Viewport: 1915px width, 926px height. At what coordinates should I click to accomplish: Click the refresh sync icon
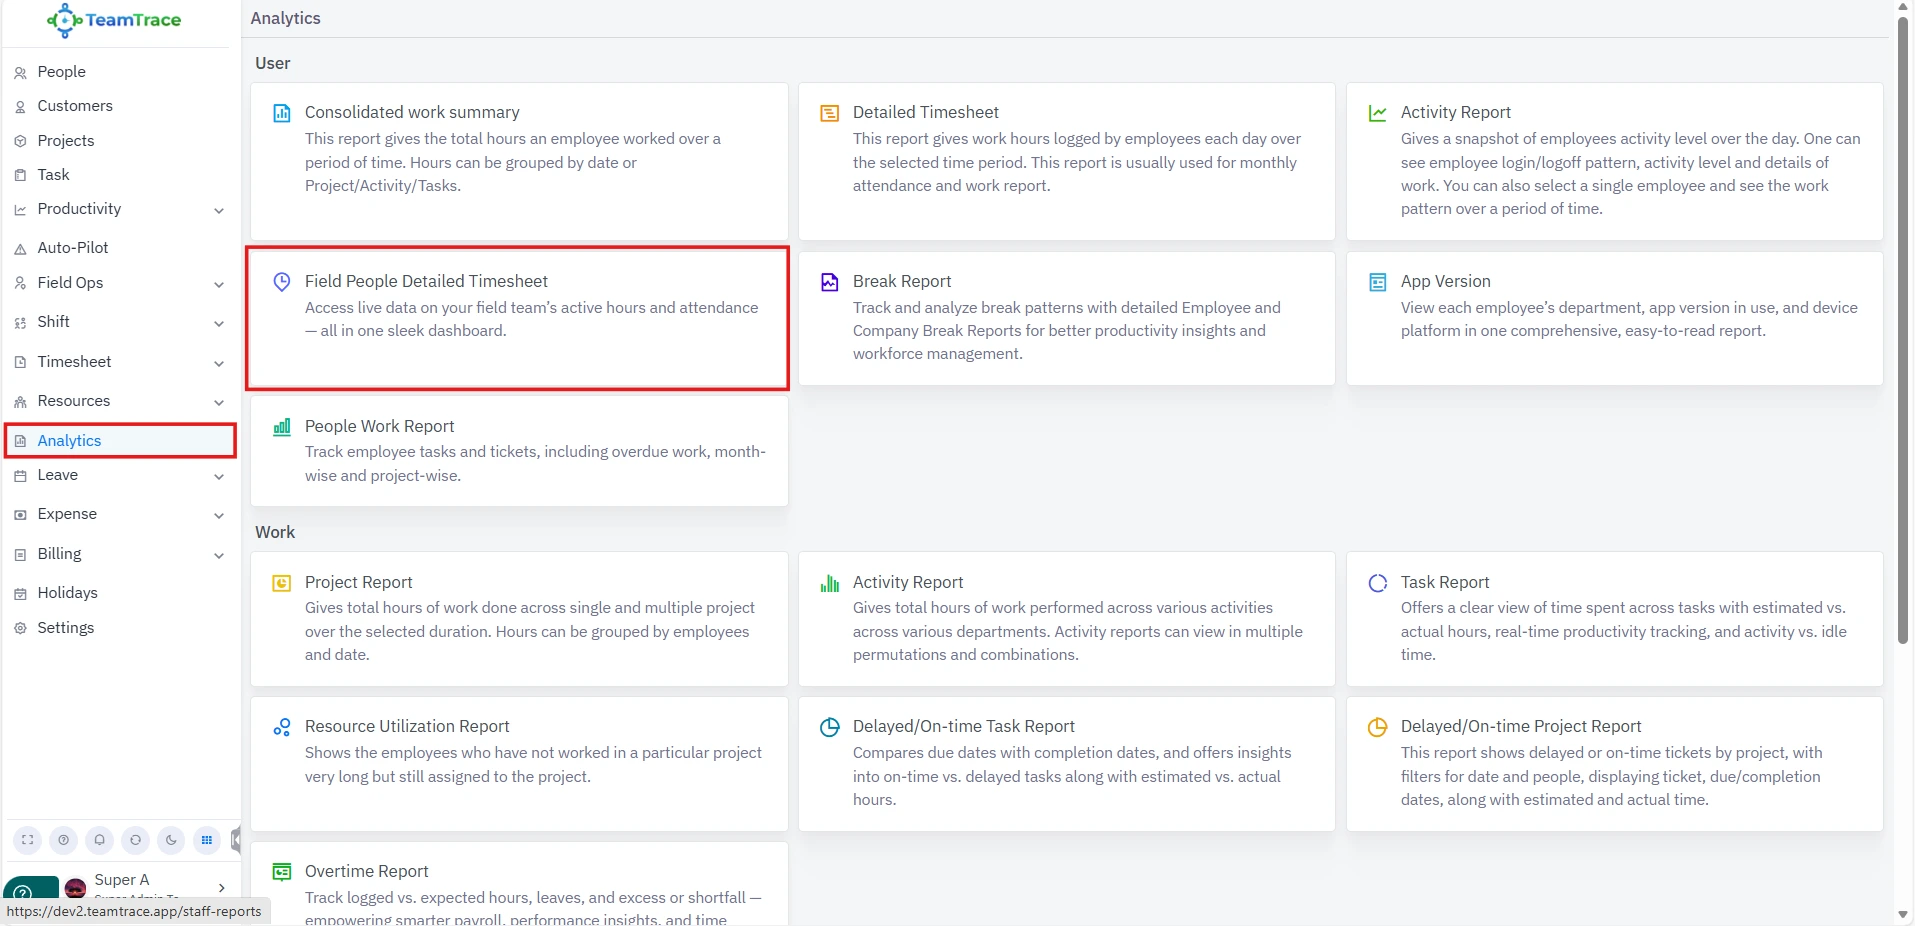(136, 840)
